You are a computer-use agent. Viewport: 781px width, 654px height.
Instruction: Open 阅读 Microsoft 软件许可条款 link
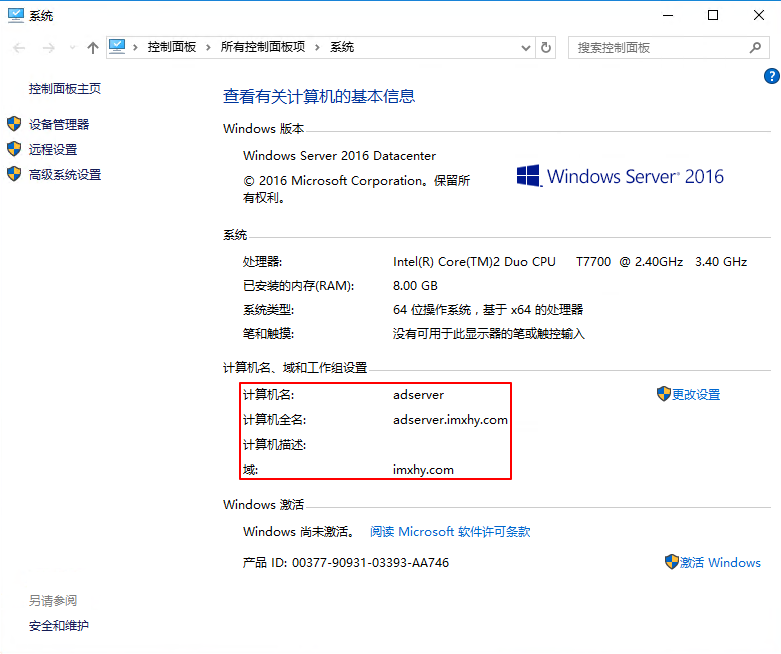click(x=450, y=532)
